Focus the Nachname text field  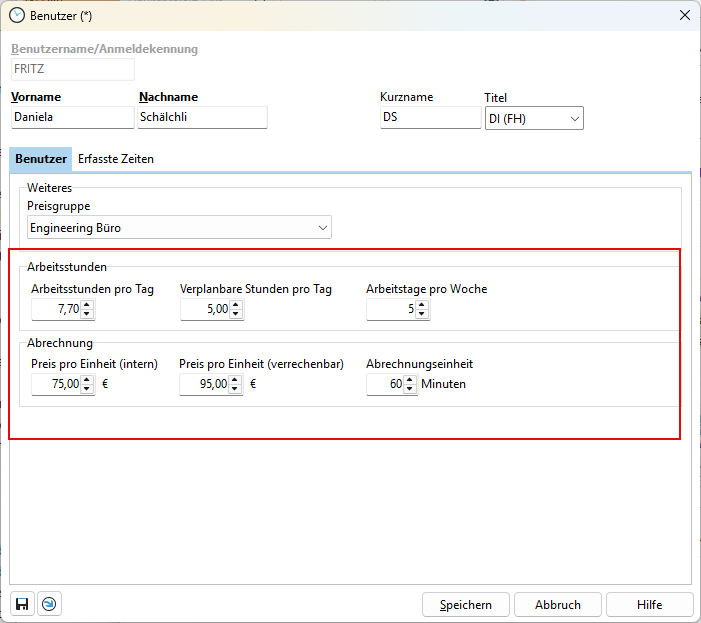[203, 117]
